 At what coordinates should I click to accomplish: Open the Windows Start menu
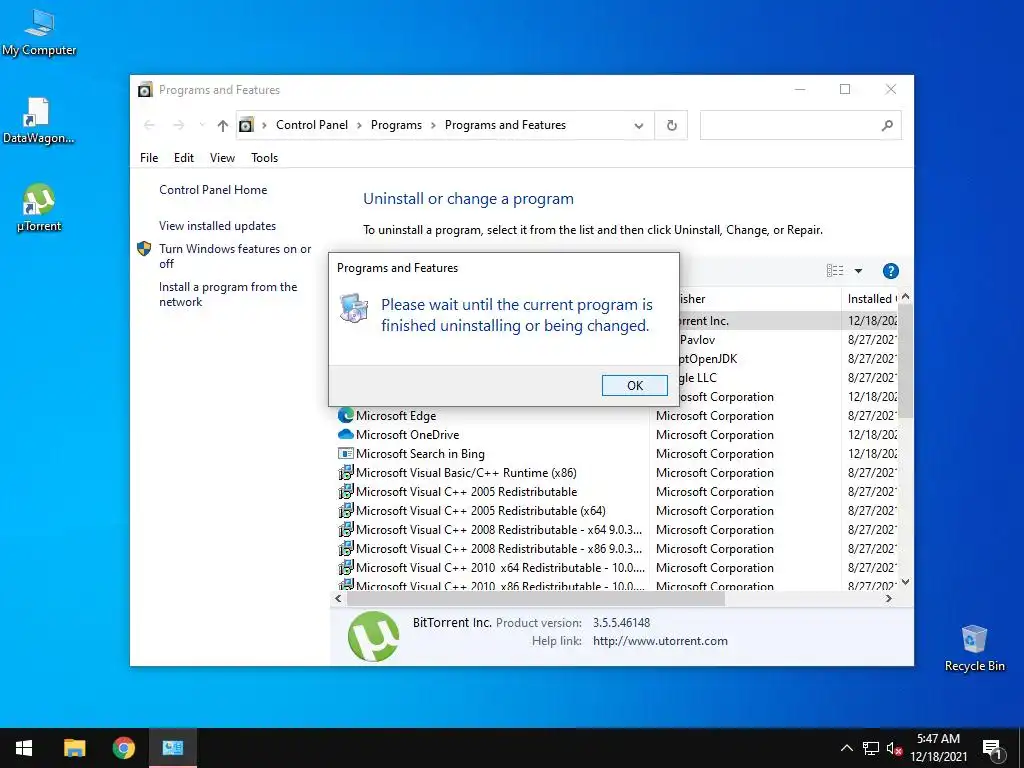[x=24, y=748]
